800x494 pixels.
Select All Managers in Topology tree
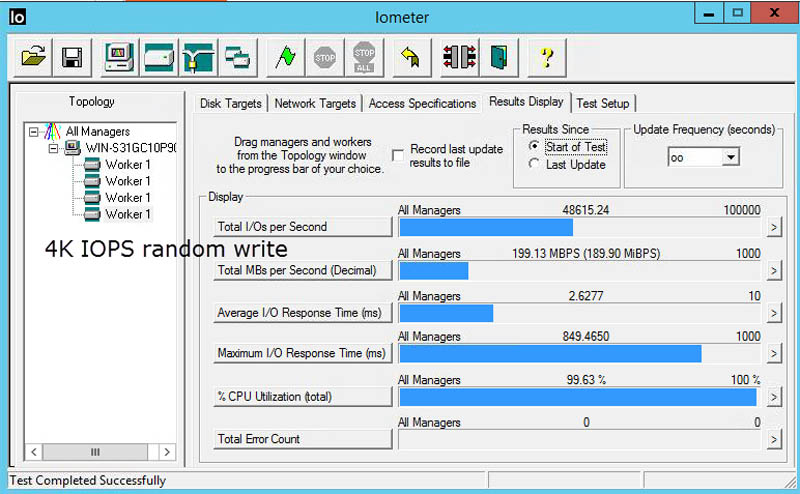97,132
